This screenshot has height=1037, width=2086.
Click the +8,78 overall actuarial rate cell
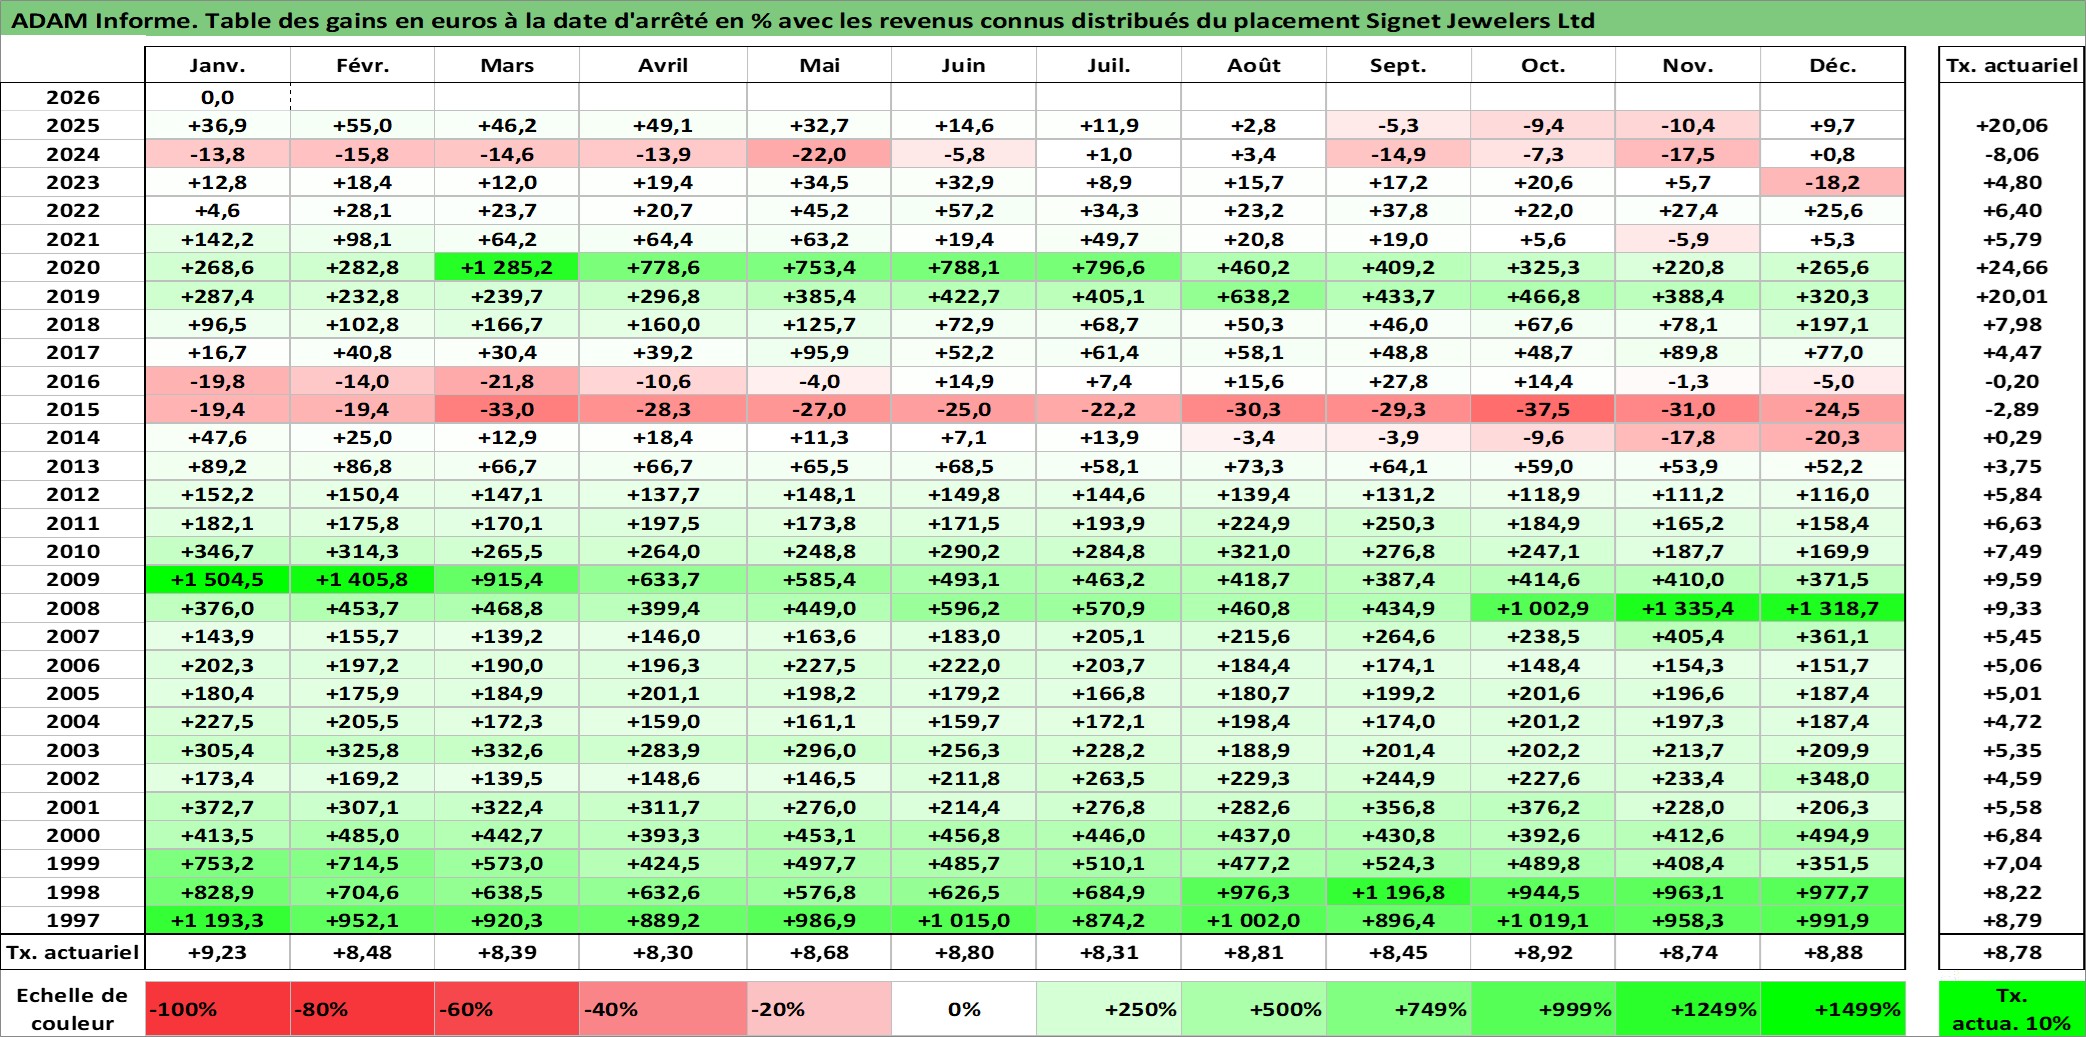tap(2012, 952)
